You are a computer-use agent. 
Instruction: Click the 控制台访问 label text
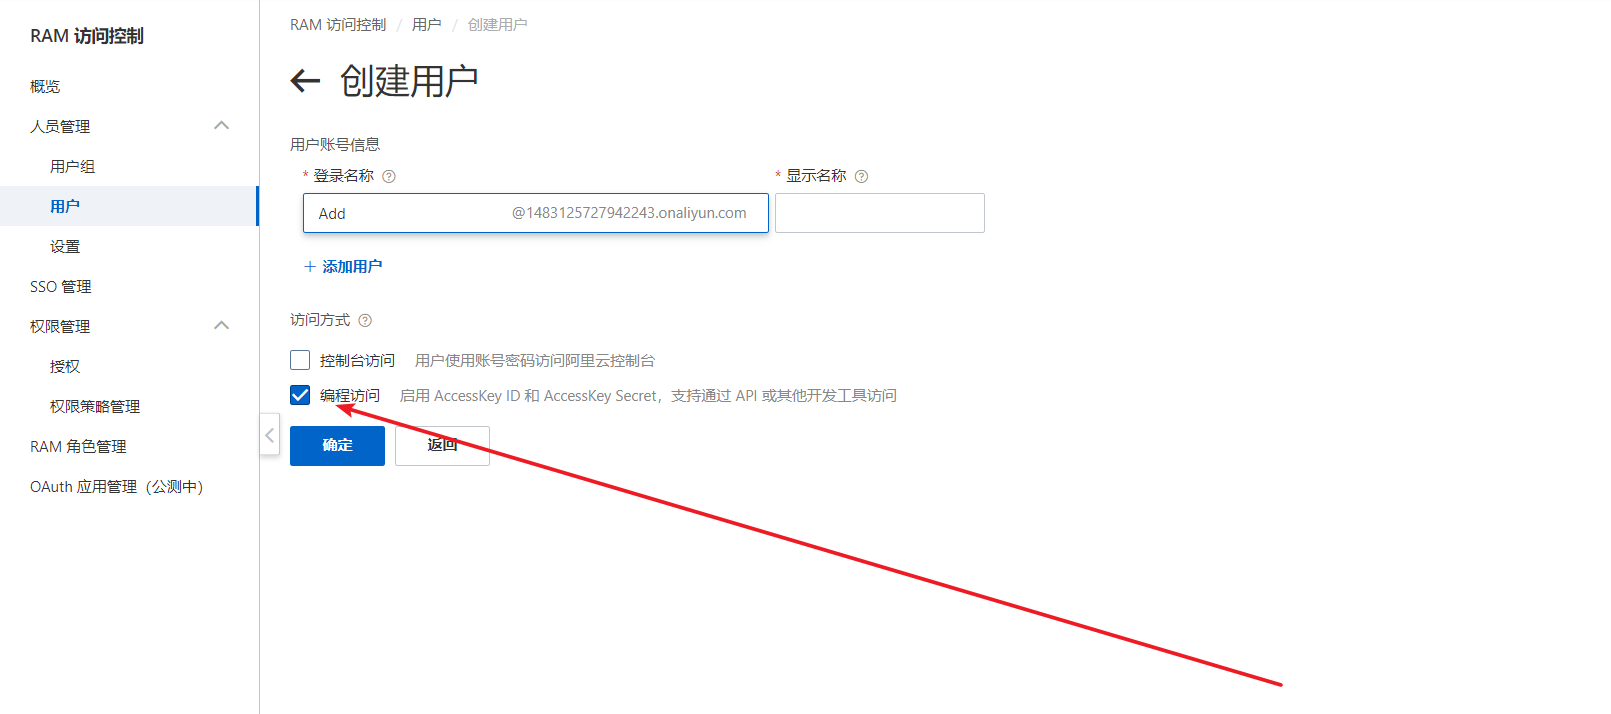[357, 361]
